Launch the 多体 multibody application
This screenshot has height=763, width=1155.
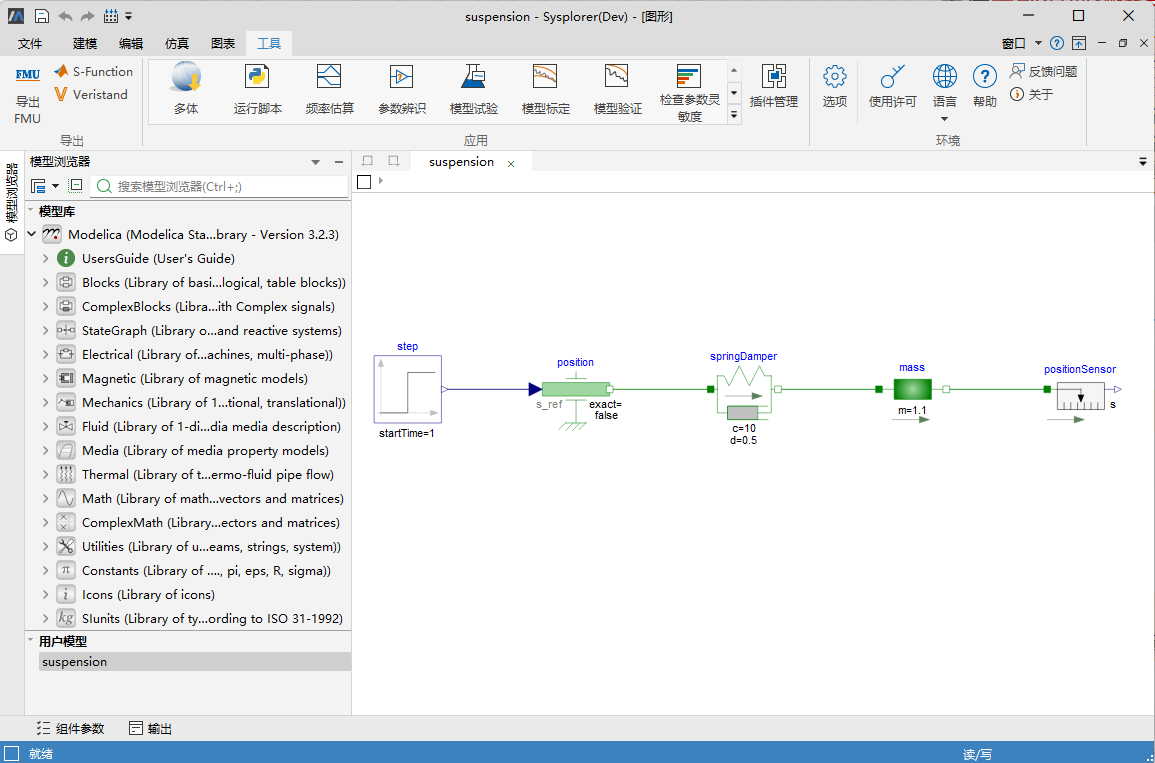pos(186,89)
